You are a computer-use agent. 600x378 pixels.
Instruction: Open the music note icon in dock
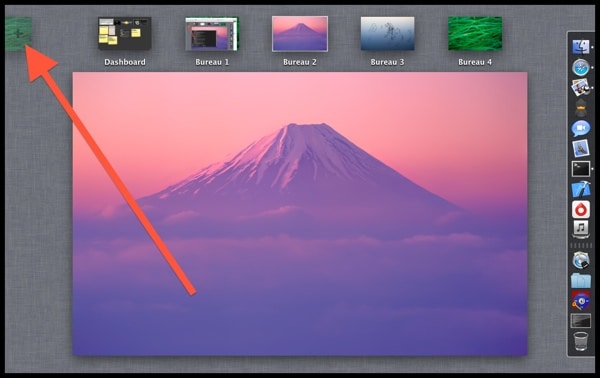(x=580, y=229)
